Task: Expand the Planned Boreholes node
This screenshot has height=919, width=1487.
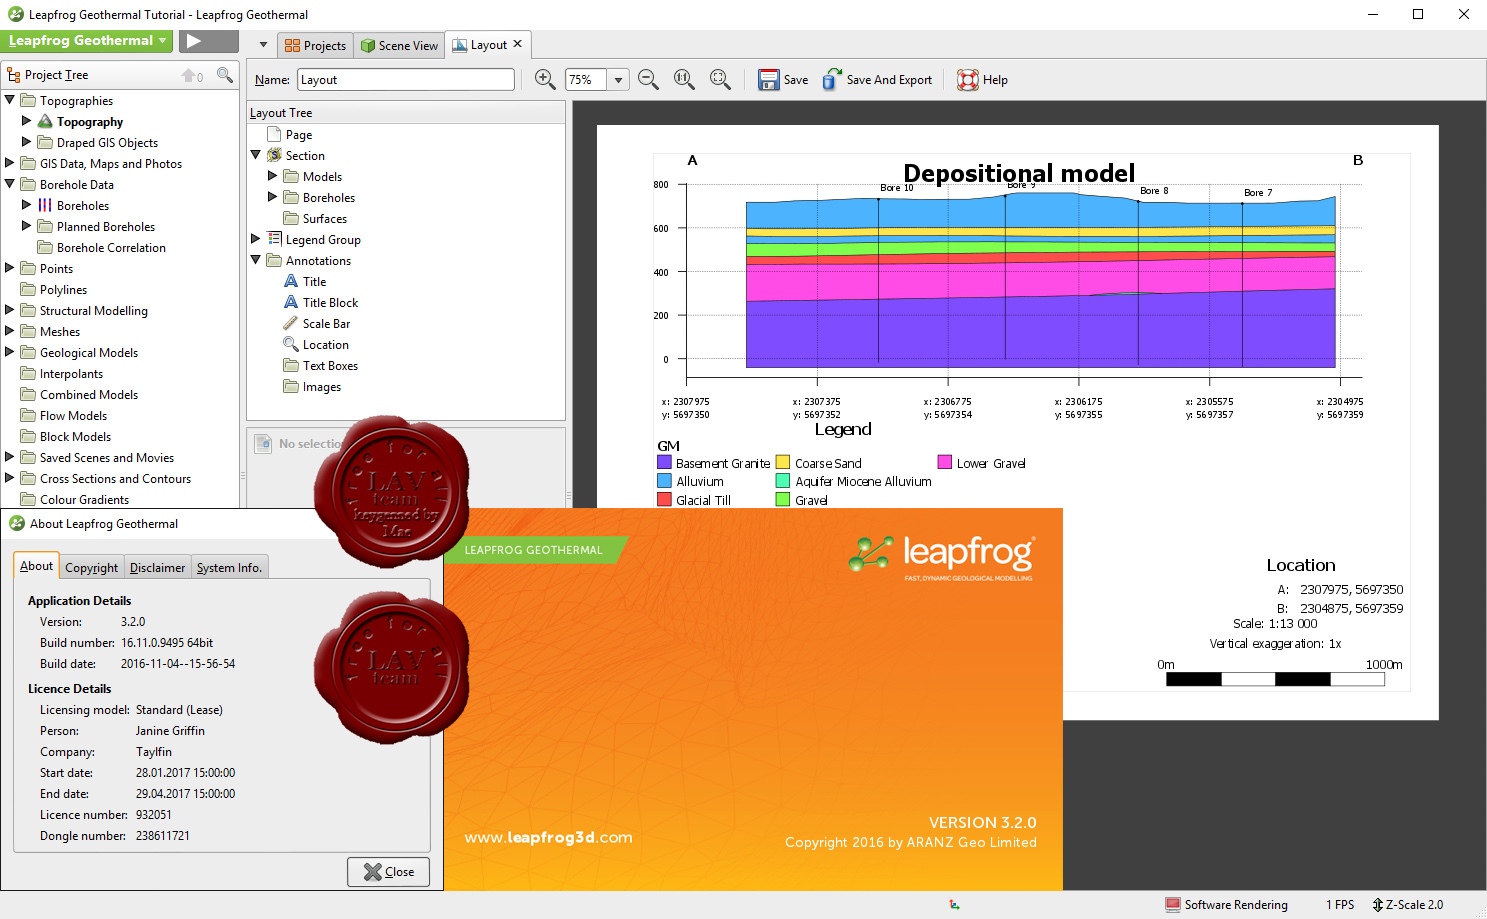Action: tap(27, 226)
